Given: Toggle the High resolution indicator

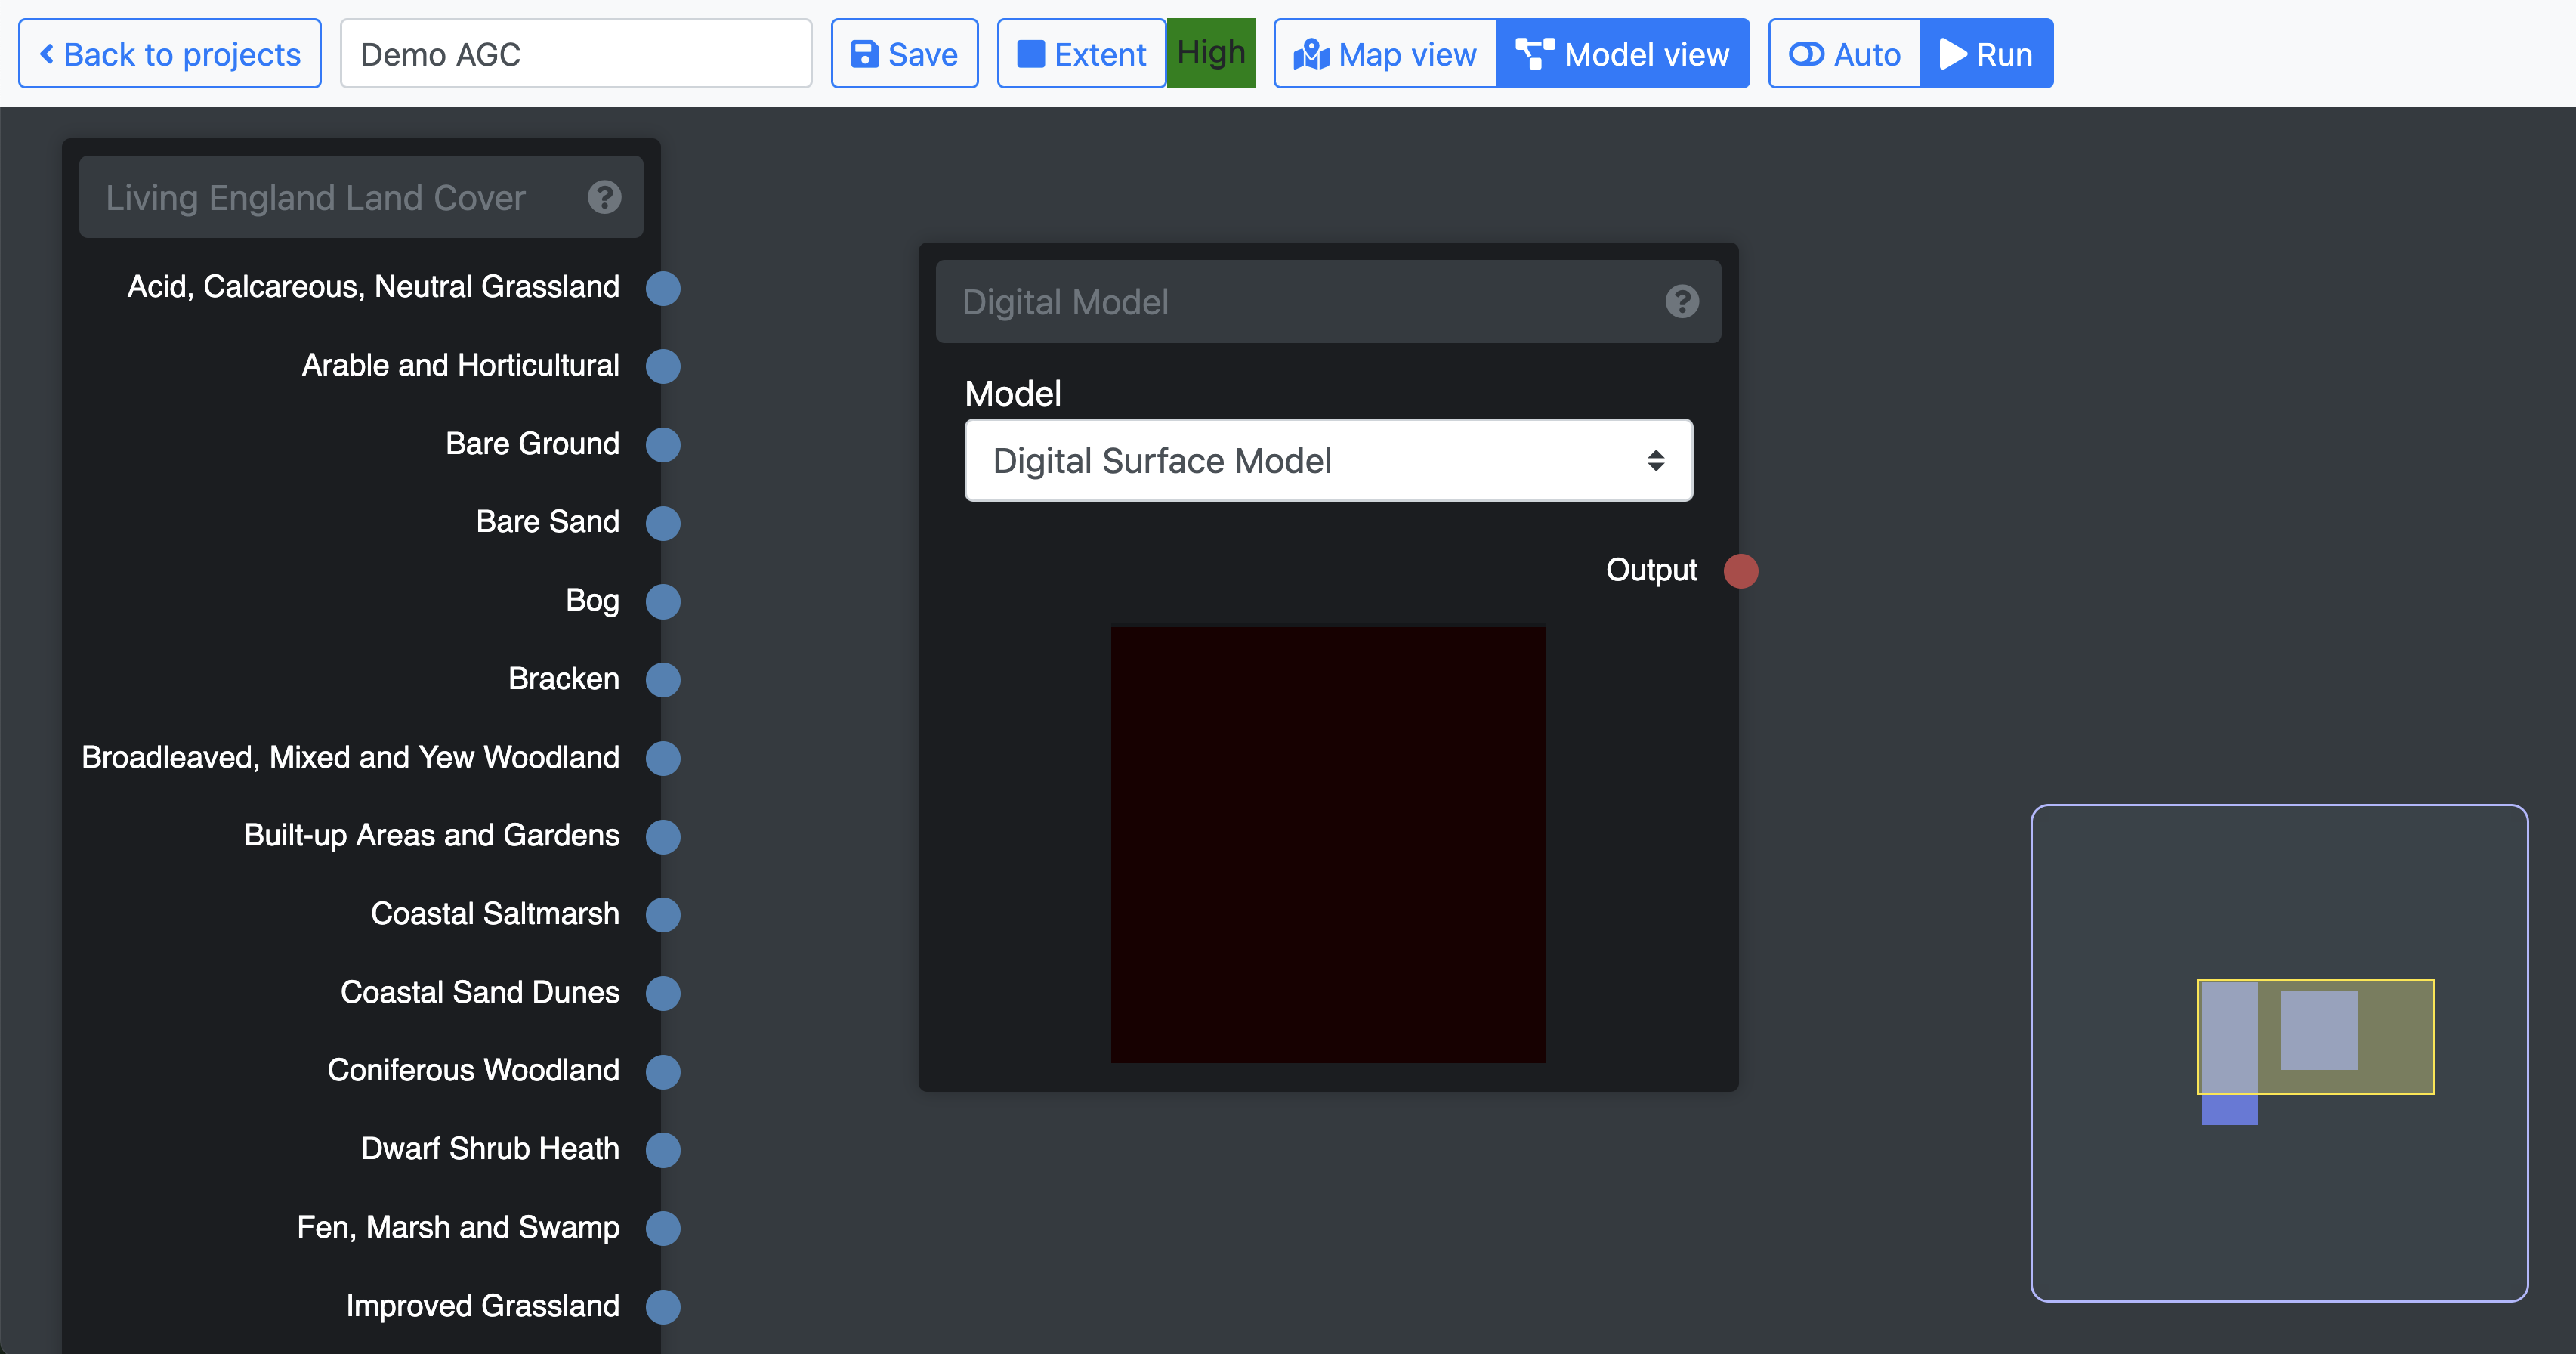Looking at the screenshot, I should [1210, 53].
